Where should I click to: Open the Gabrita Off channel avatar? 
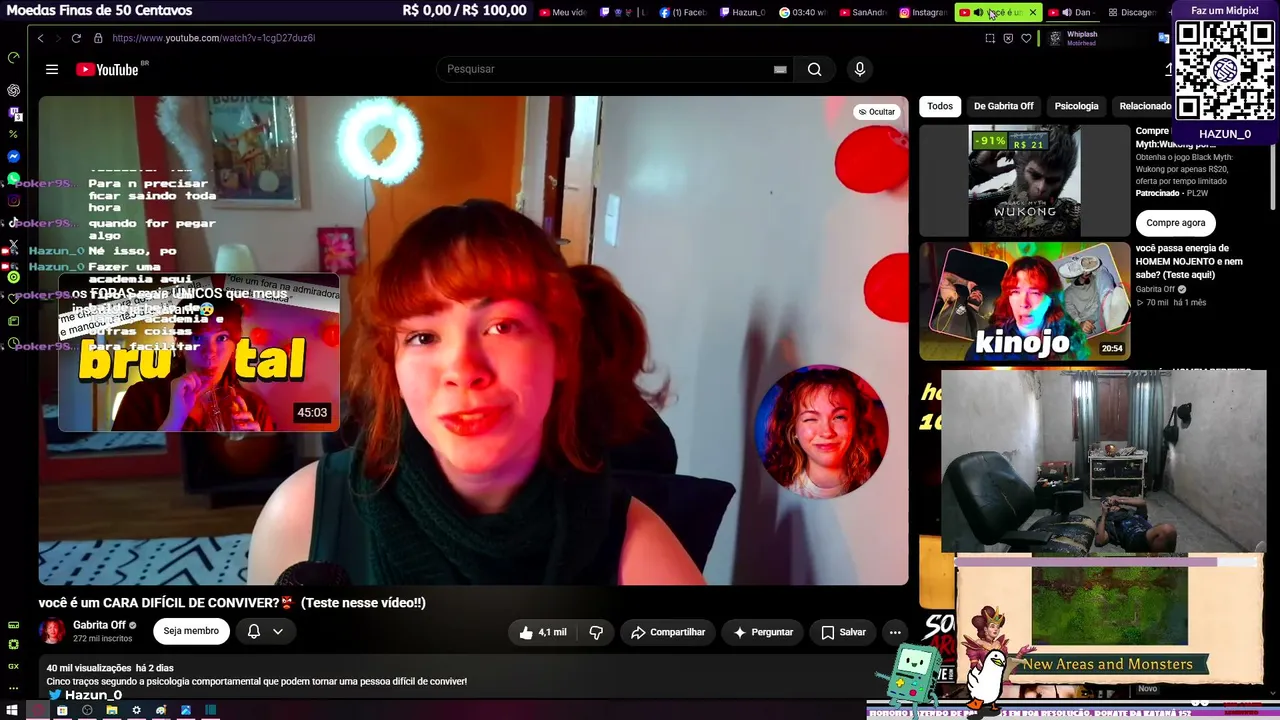(52, 631)
